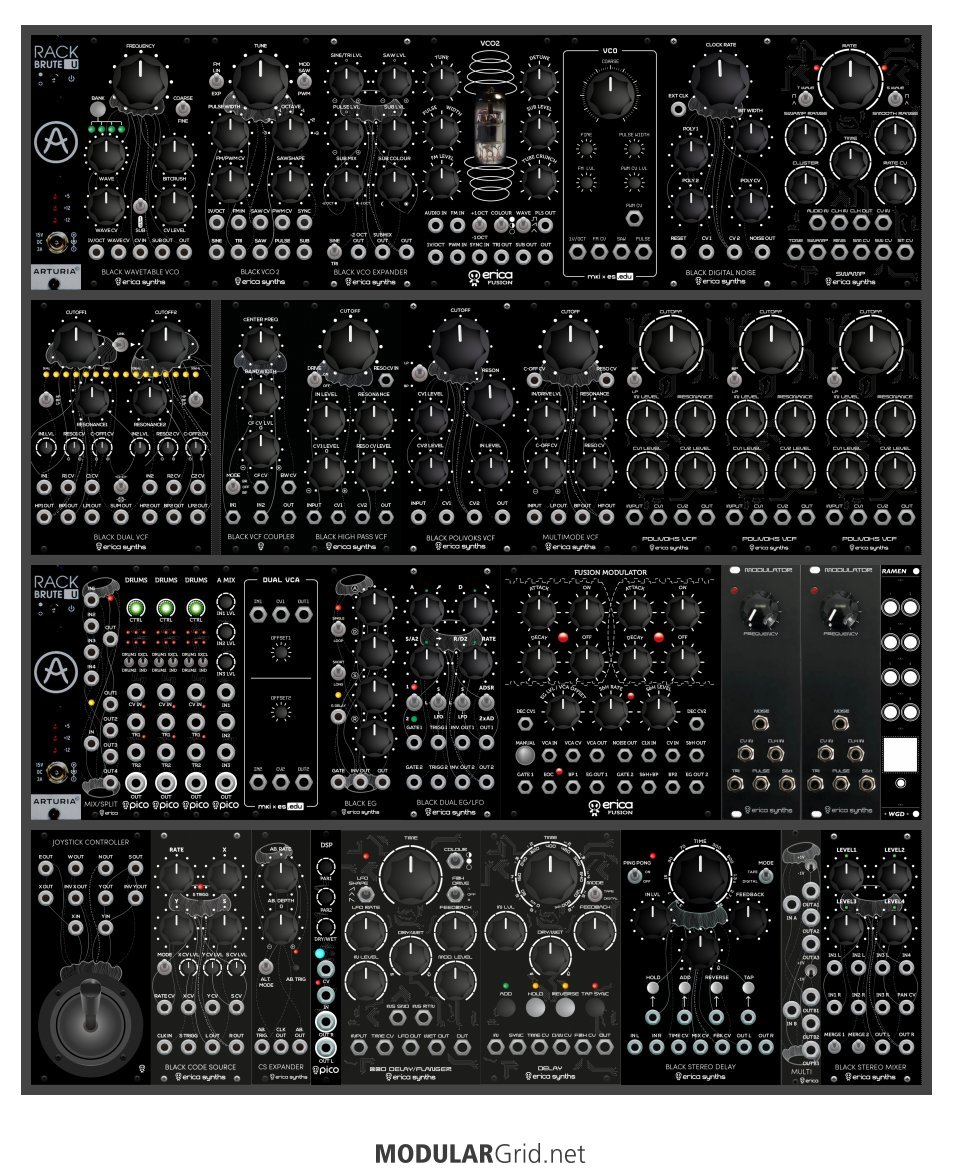Toggle the COARSE/FINE switch on Black Wavetable VCO

pyautogui.click(x=183, y=109)
